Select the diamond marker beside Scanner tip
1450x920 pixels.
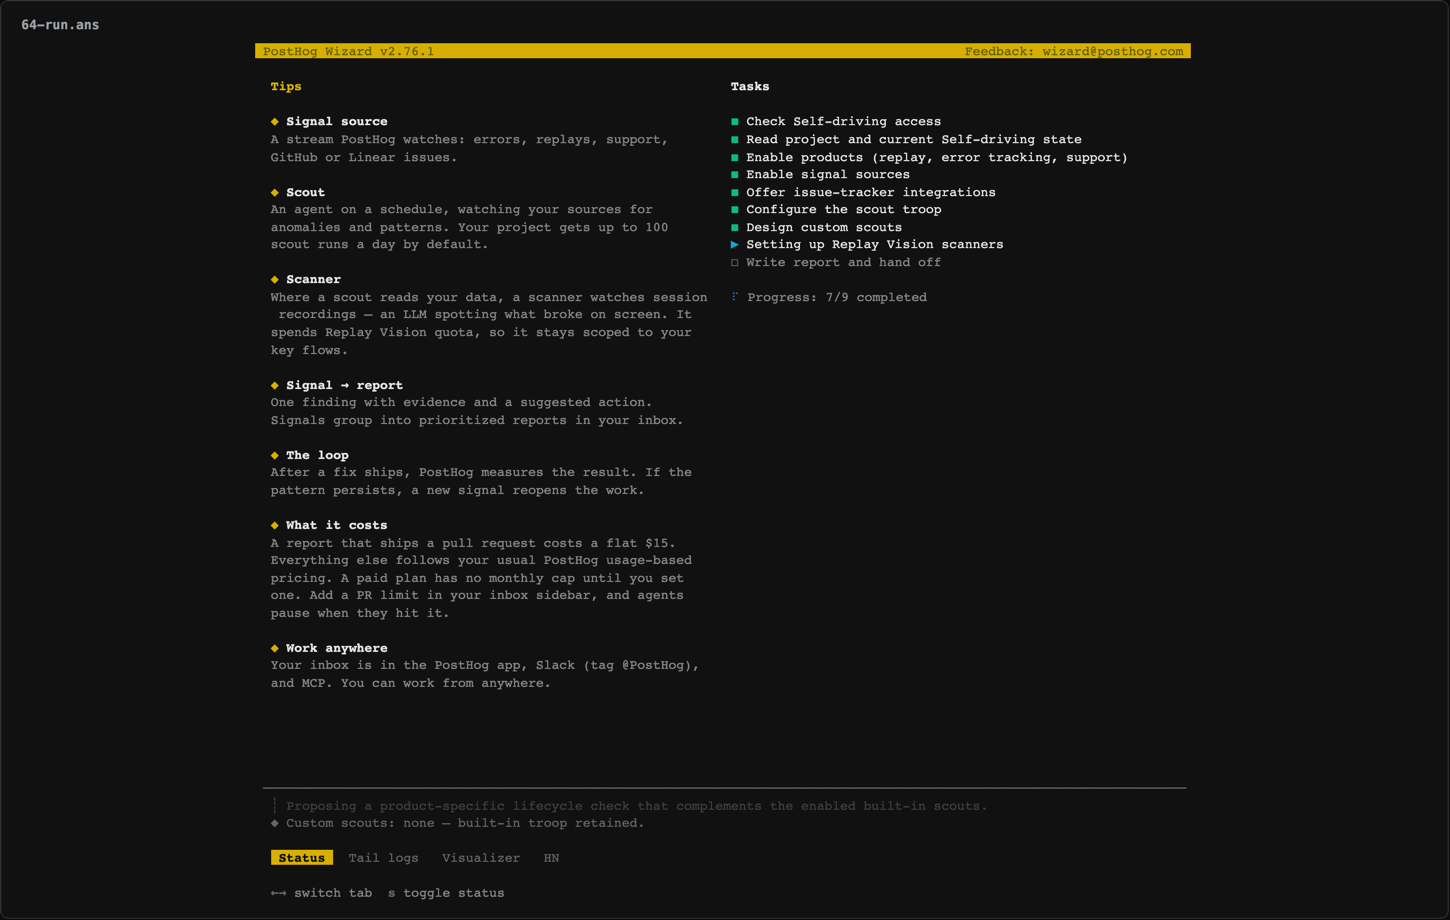pyautogui.click(x=275, y=280)
